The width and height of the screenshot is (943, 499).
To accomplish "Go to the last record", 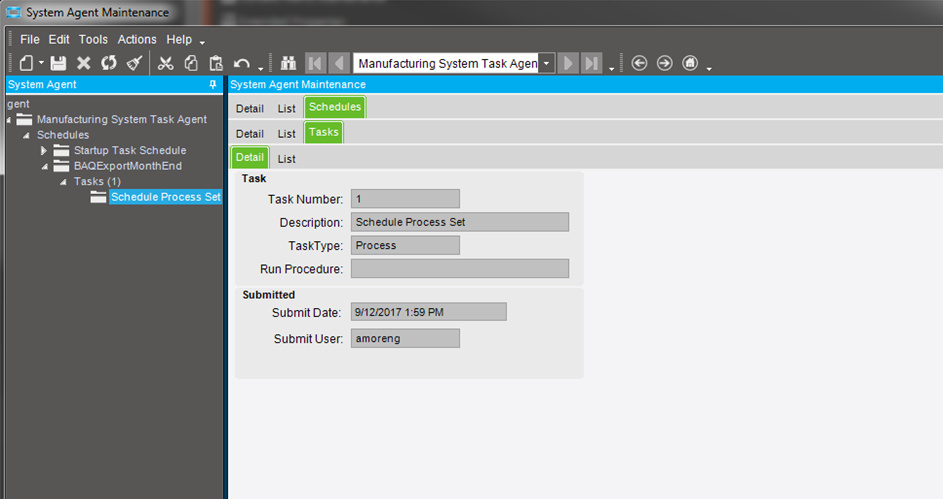I will click(592, 63).
